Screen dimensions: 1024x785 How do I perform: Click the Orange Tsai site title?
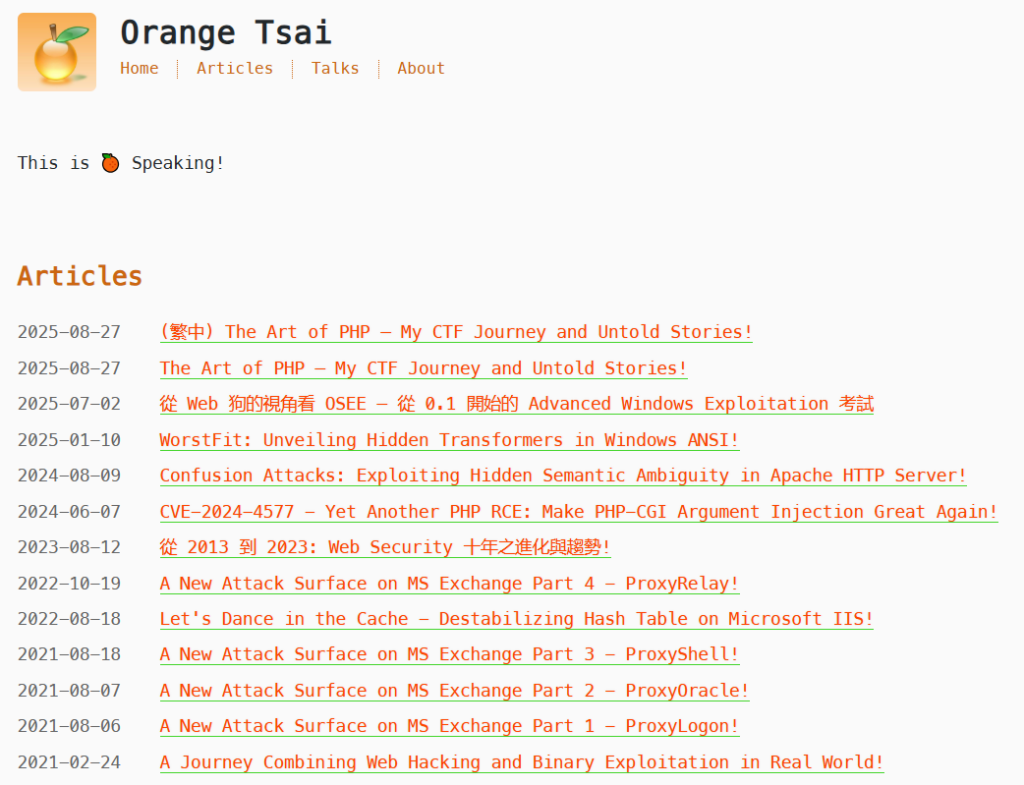225,32
